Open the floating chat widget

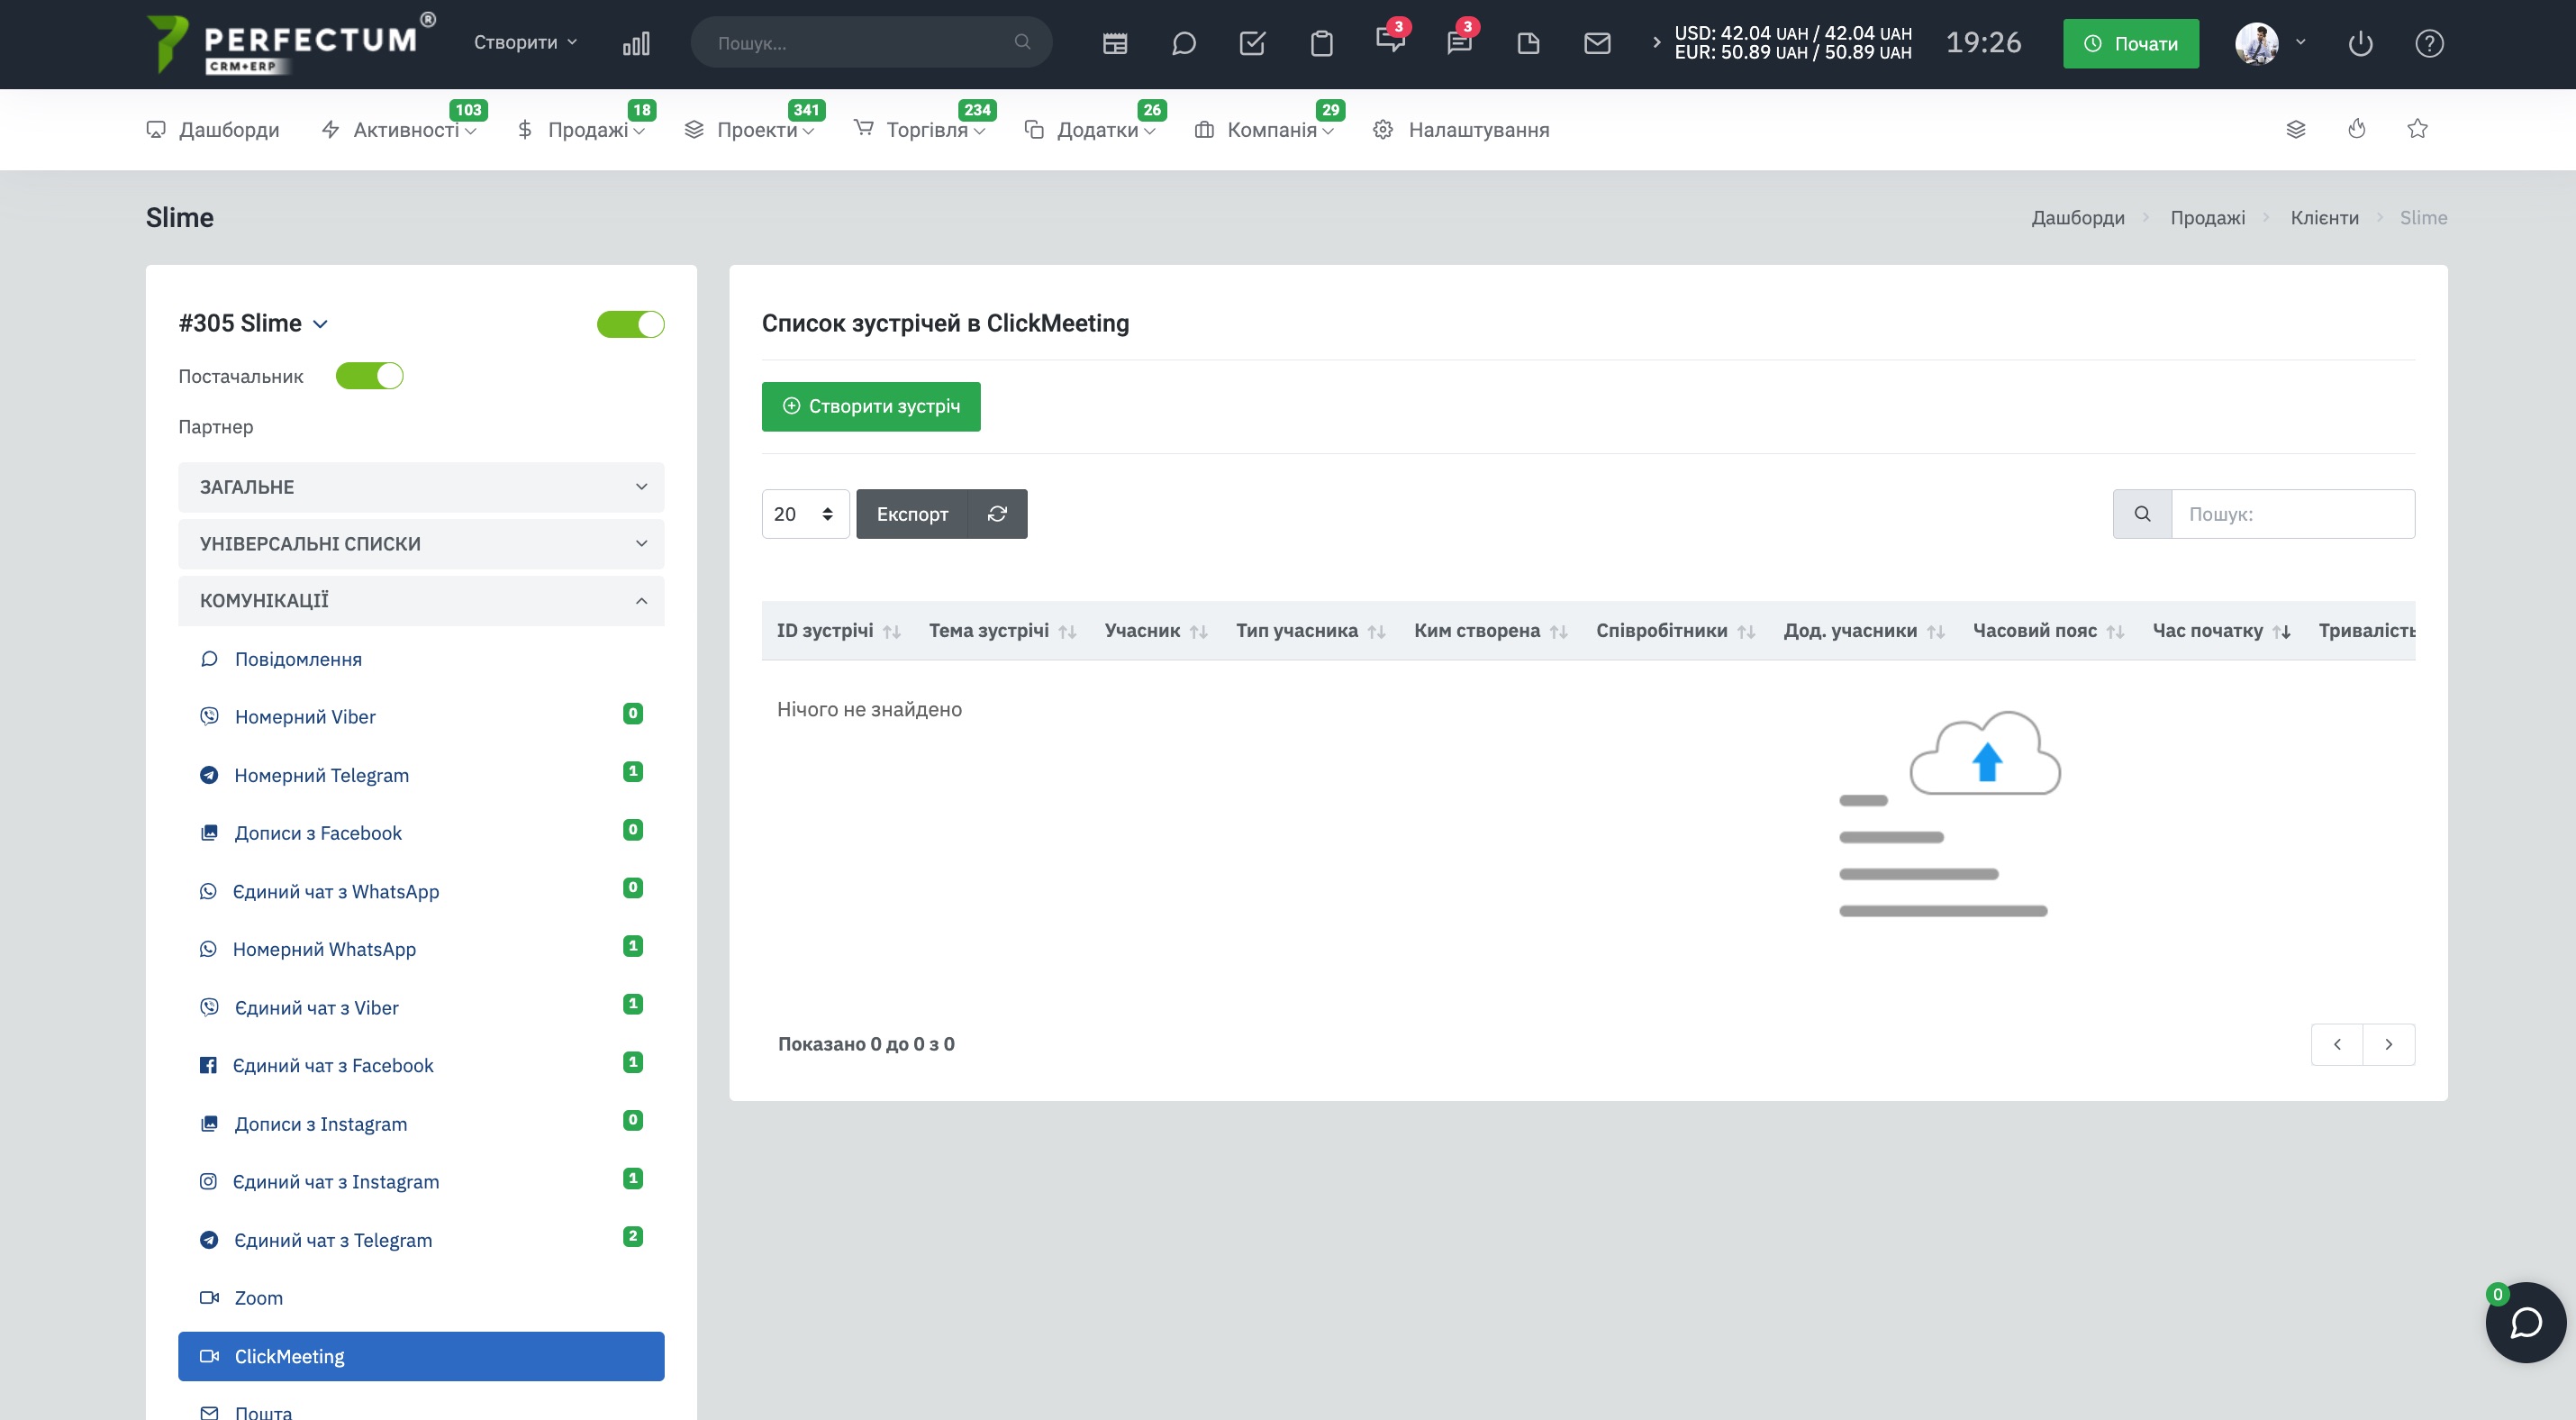(2525, 1322)
